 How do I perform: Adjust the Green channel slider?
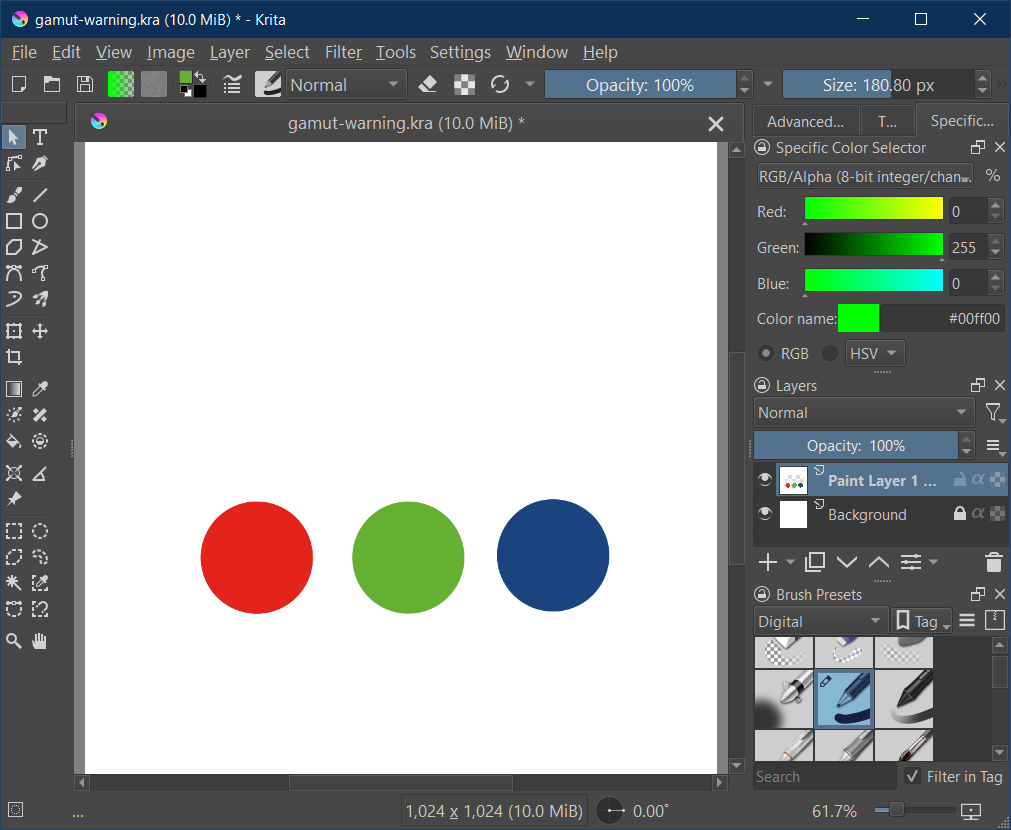click(x=873, y=245)
